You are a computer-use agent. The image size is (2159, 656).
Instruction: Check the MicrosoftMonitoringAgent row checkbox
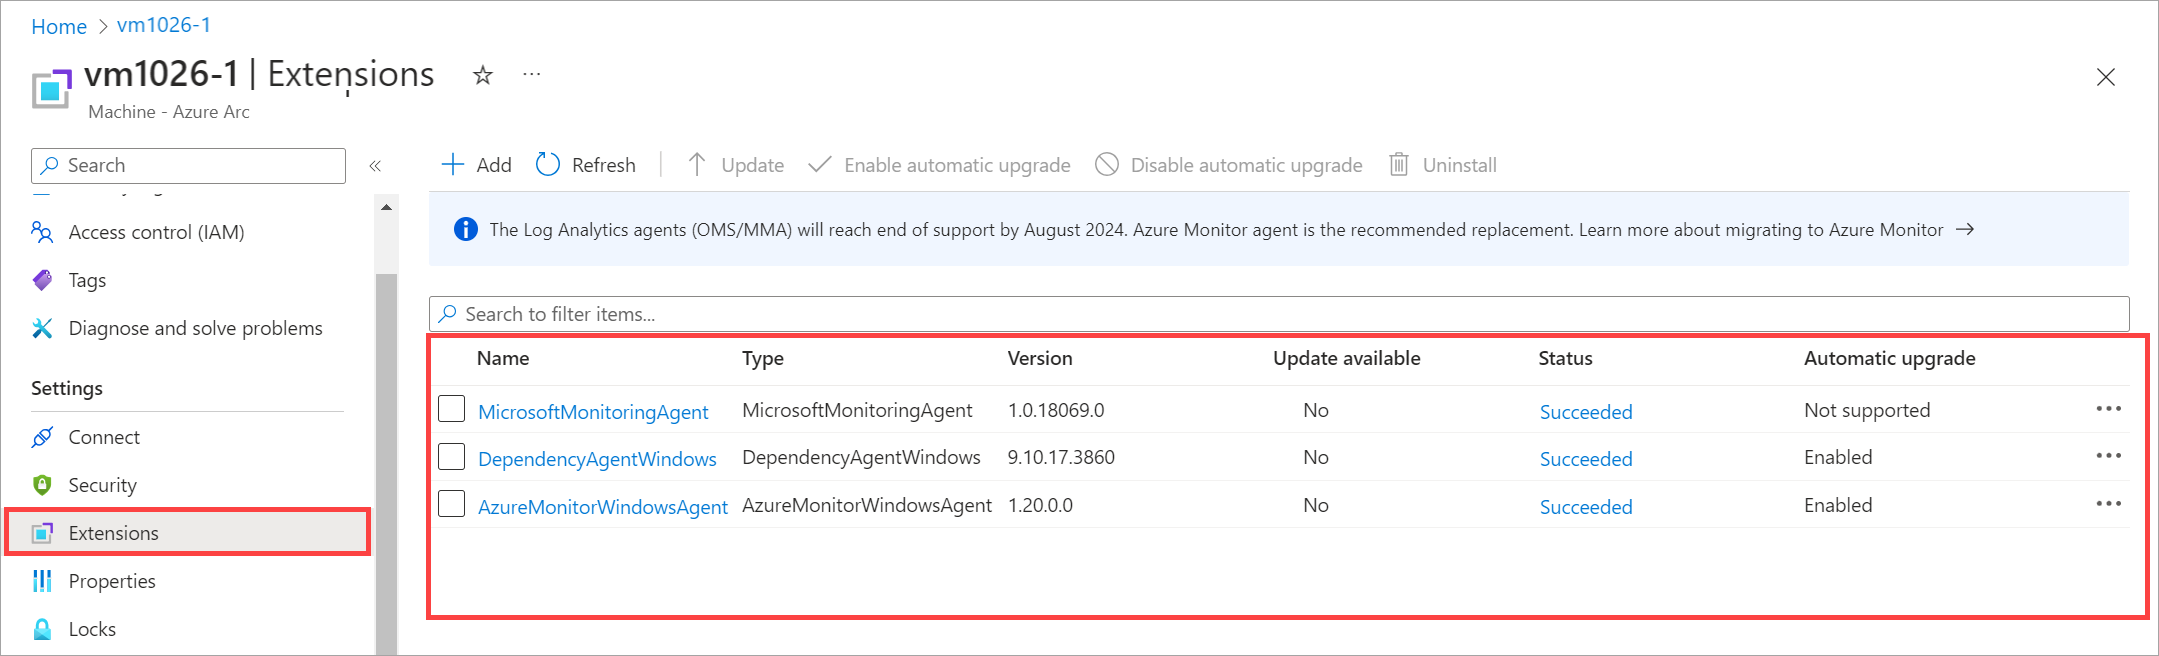coord(452,409)
